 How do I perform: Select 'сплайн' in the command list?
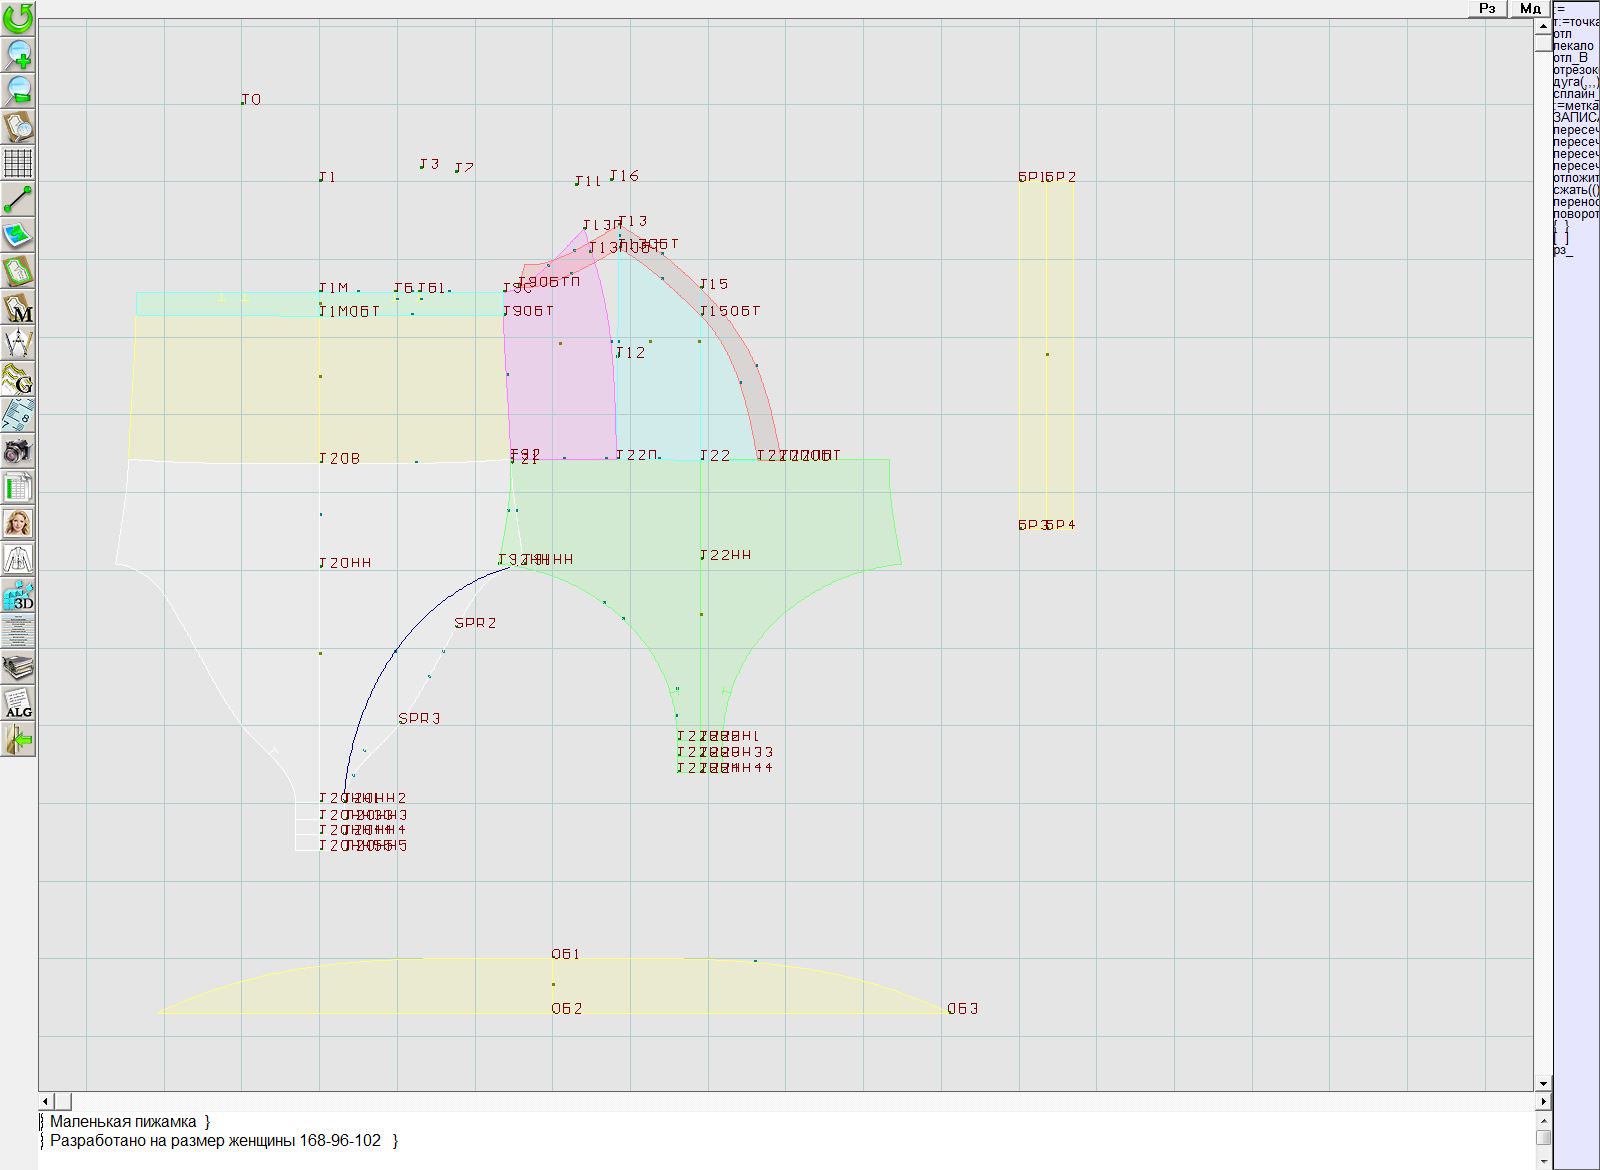1575,94
